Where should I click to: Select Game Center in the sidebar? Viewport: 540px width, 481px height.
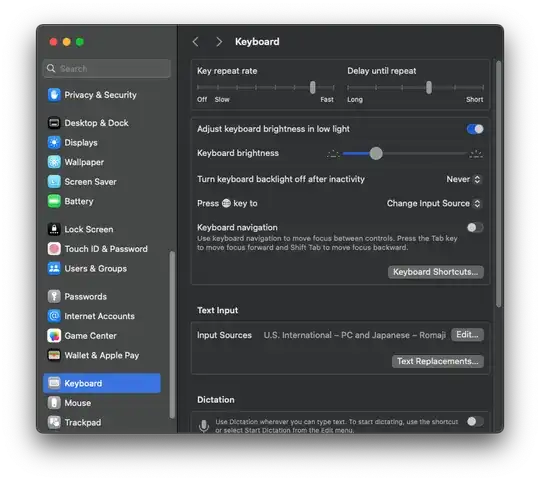(x=102, y=336)
